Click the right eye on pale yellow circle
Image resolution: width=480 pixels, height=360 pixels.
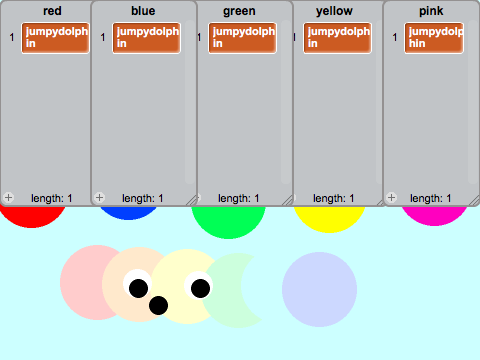click(199, 285)
